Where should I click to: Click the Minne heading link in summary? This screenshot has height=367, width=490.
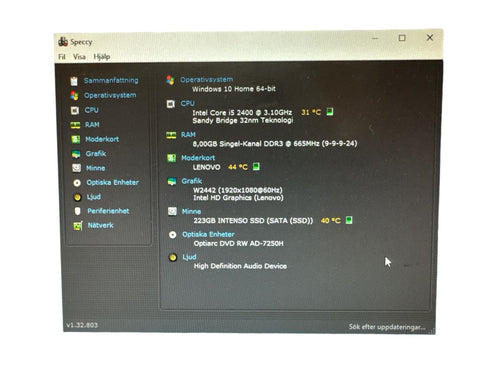(x=191, y=211)
